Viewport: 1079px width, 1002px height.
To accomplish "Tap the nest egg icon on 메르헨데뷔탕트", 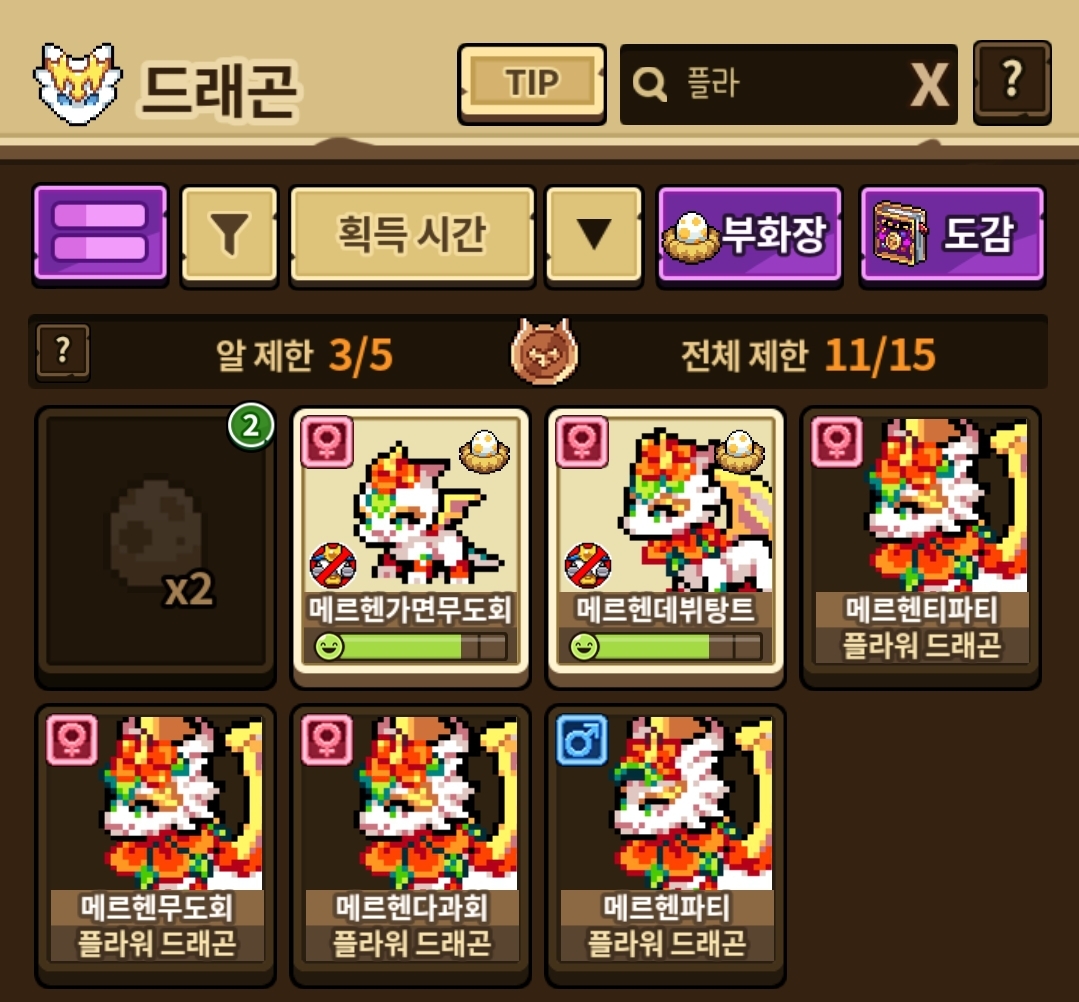I will click(x=740, y=450).
